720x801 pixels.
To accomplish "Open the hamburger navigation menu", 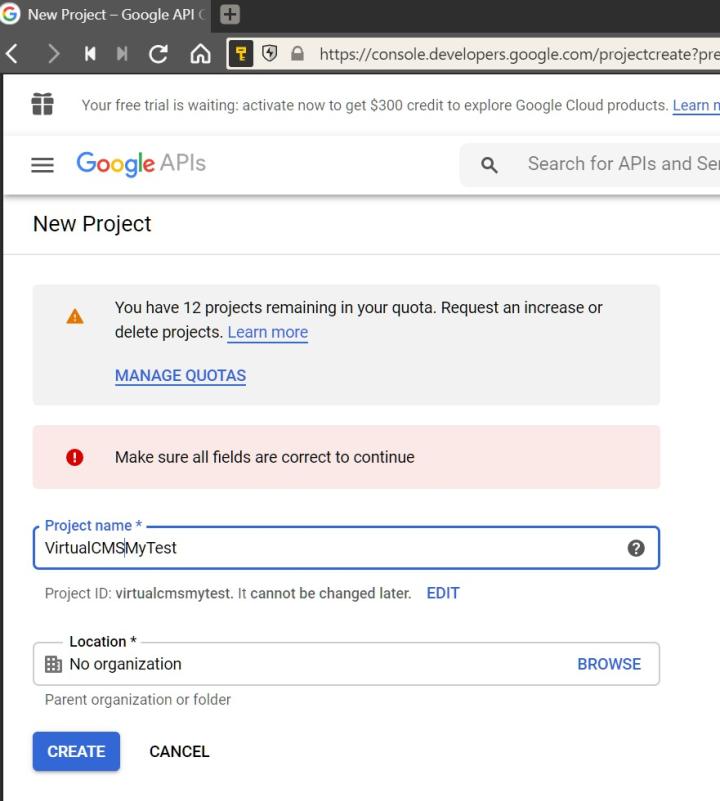I will pos(42,165).
